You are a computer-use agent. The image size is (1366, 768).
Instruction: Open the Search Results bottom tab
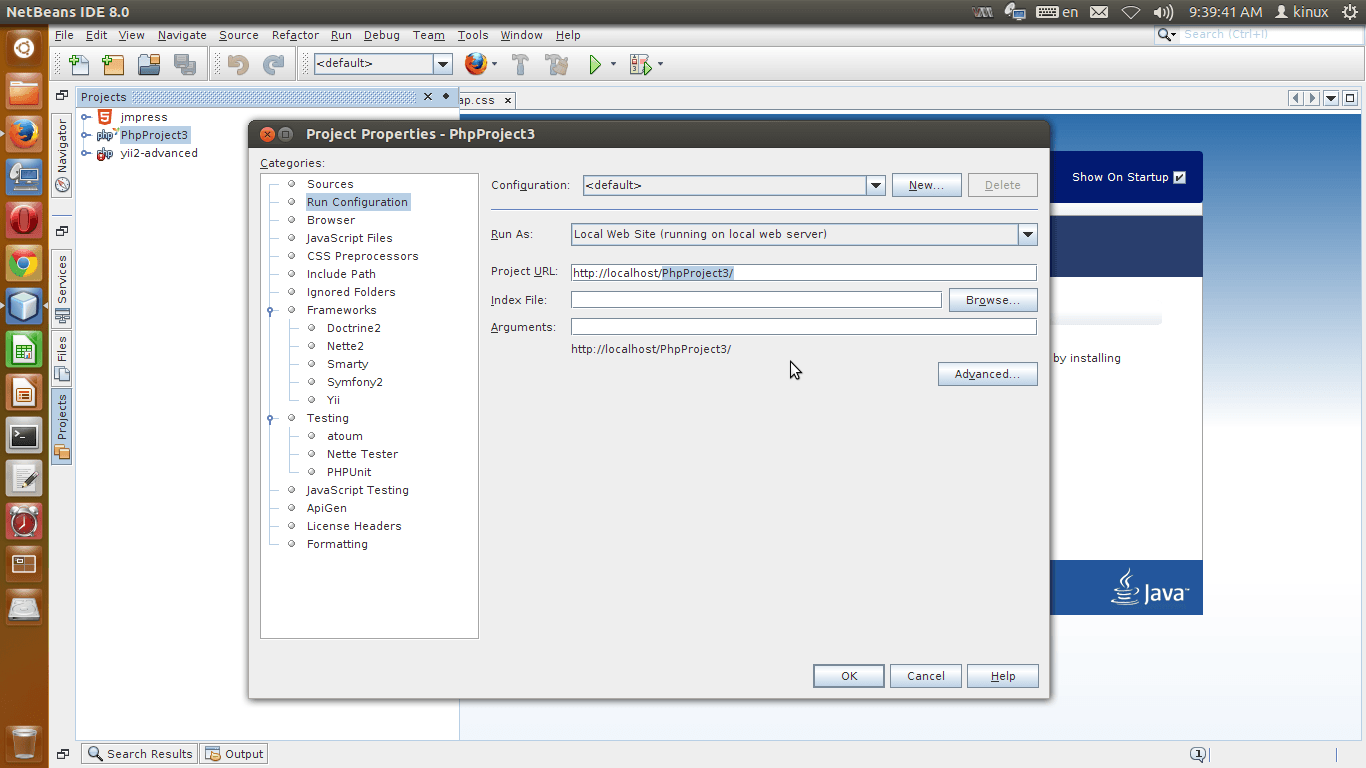140,754
